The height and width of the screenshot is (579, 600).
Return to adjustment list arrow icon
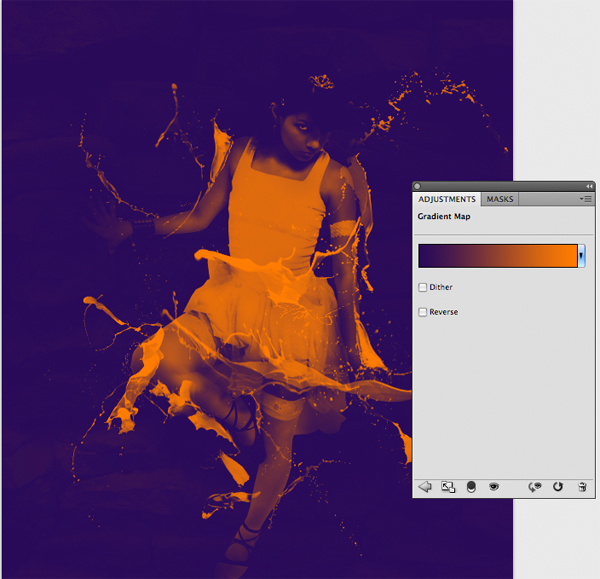tap(425, 487)
